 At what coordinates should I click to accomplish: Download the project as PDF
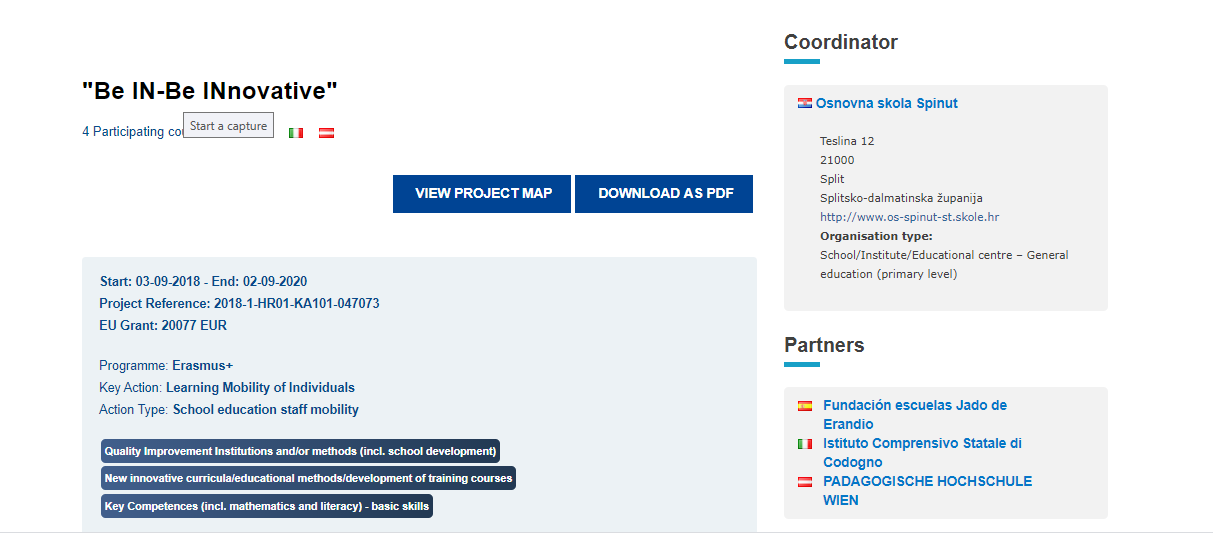[664, 194]
